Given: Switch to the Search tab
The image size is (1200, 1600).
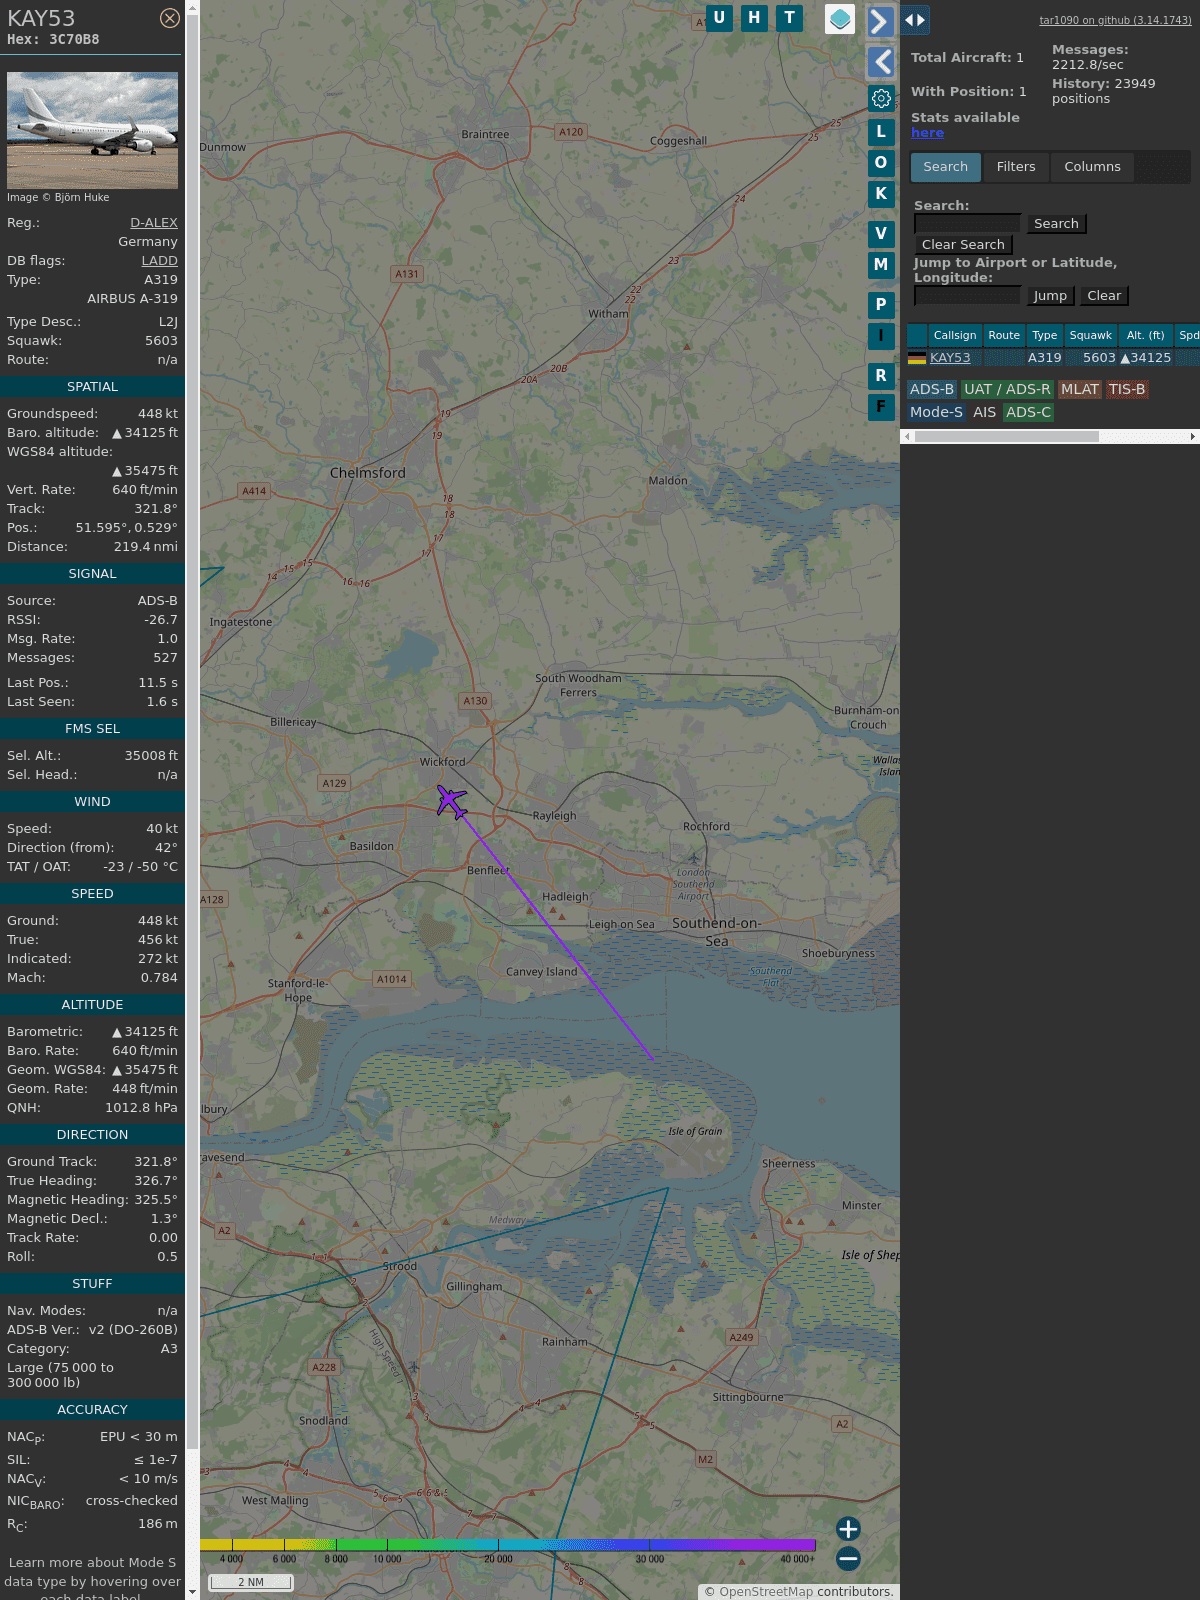Looking at the screenshot, I should point(945,167).
